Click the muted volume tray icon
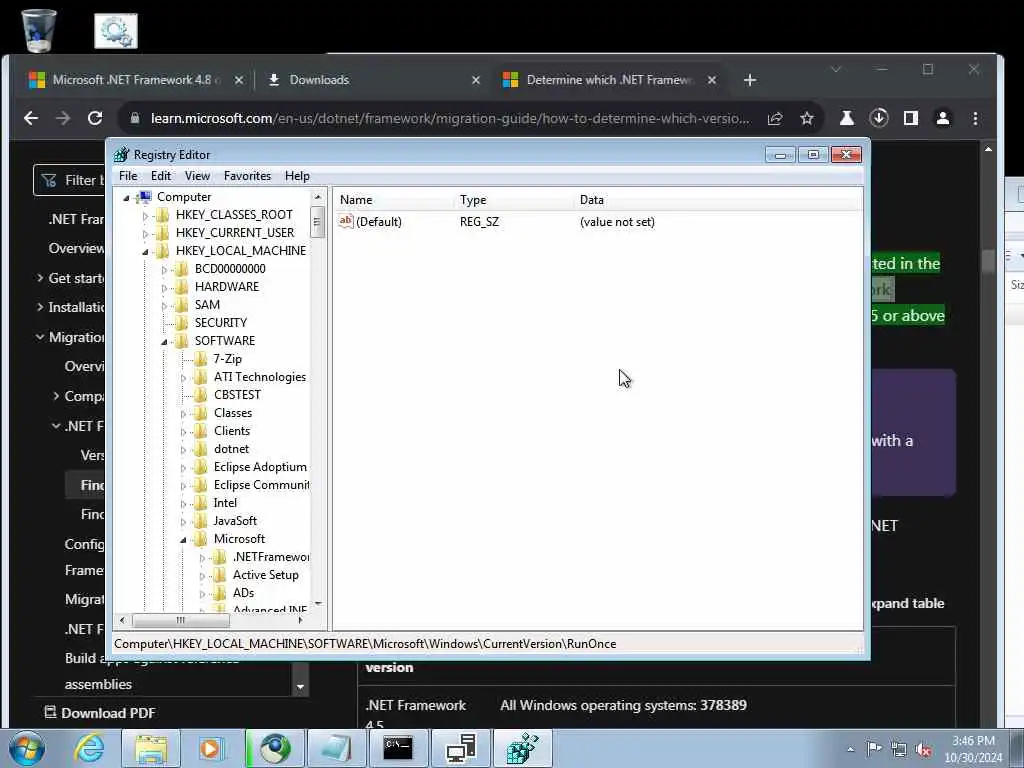The height and width of the screenshot is (768, 1024). (x=923, y=750)
